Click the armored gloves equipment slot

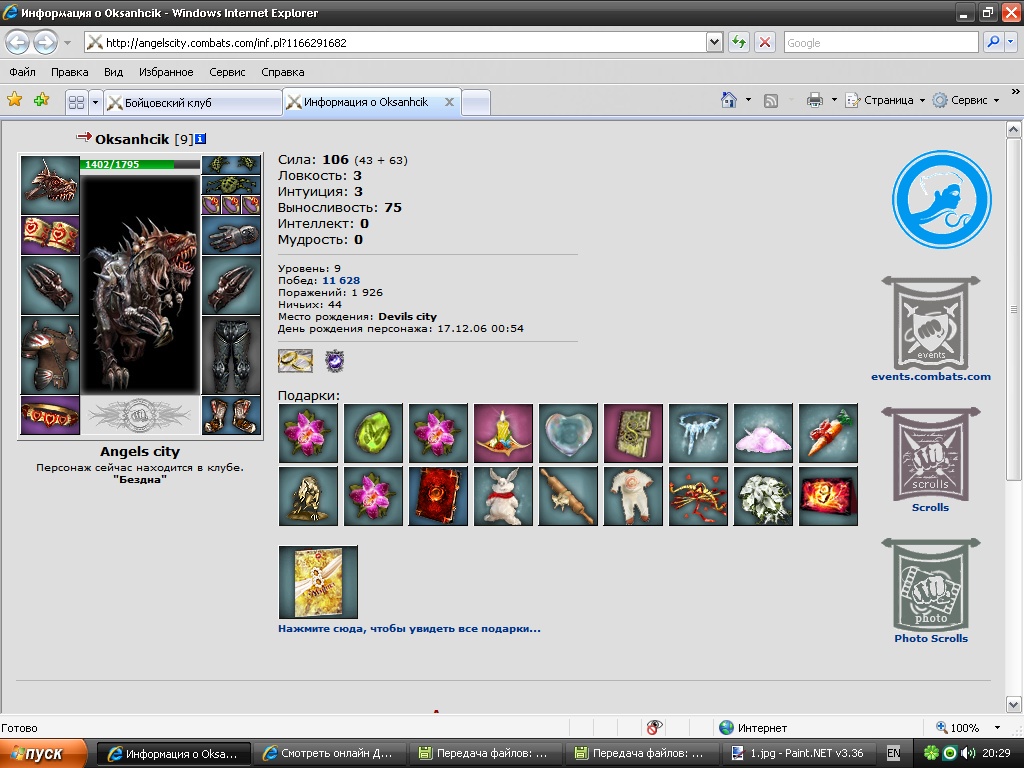tap(231, 235)
